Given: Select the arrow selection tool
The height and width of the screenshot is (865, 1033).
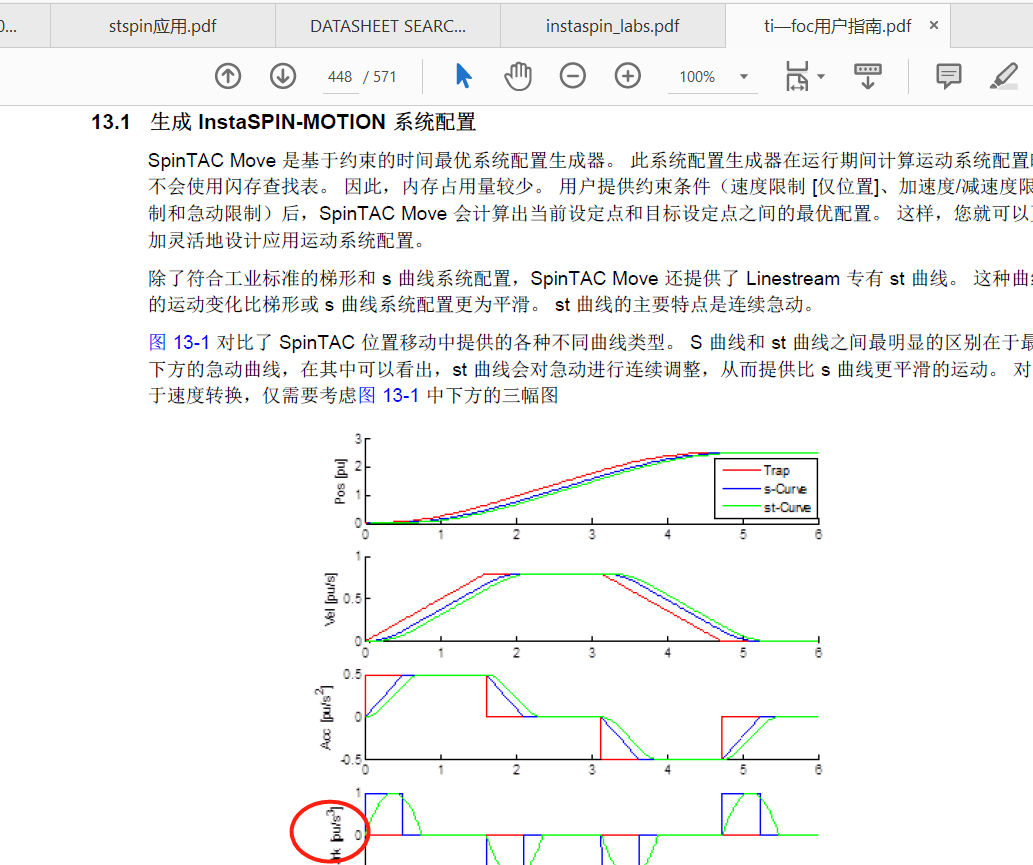Looking at the screenshot, I should pos(463,76).
